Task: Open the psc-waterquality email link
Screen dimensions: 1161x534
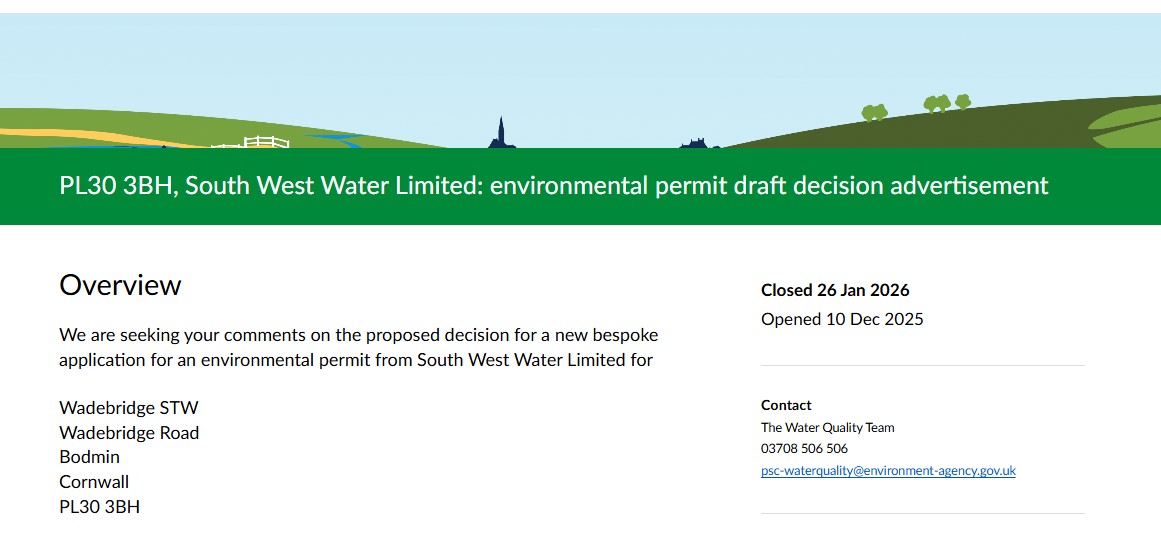Action: 888,471
